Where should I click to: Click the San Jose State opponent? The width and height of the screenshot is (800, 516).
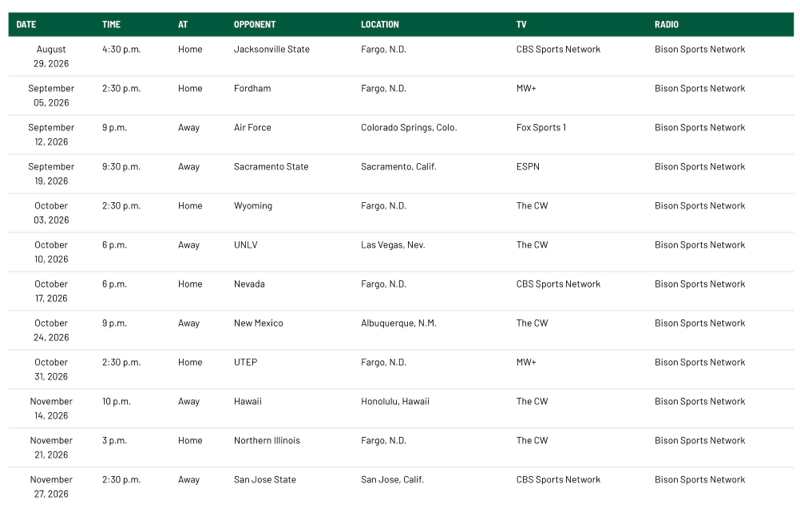[265, 480]
